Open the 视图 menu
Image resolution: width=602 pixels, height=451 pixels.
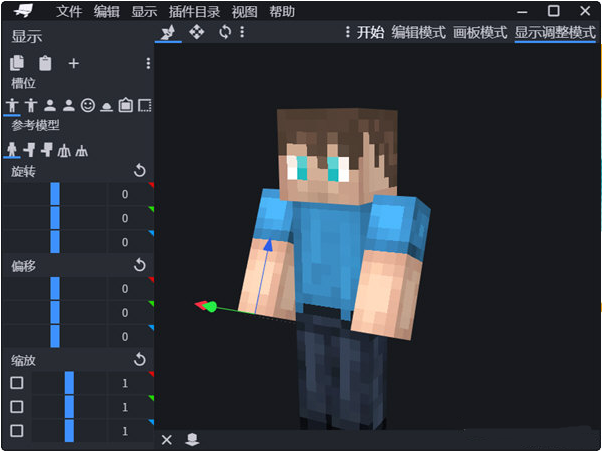click(244, 12)
